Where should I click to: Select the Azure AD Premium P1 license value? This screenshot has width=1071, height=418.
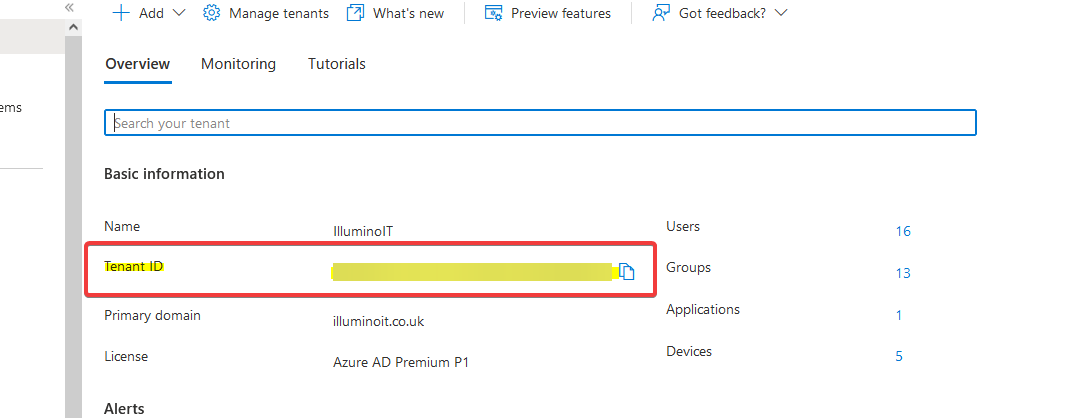pyautogui.click(x=401, y=363)
